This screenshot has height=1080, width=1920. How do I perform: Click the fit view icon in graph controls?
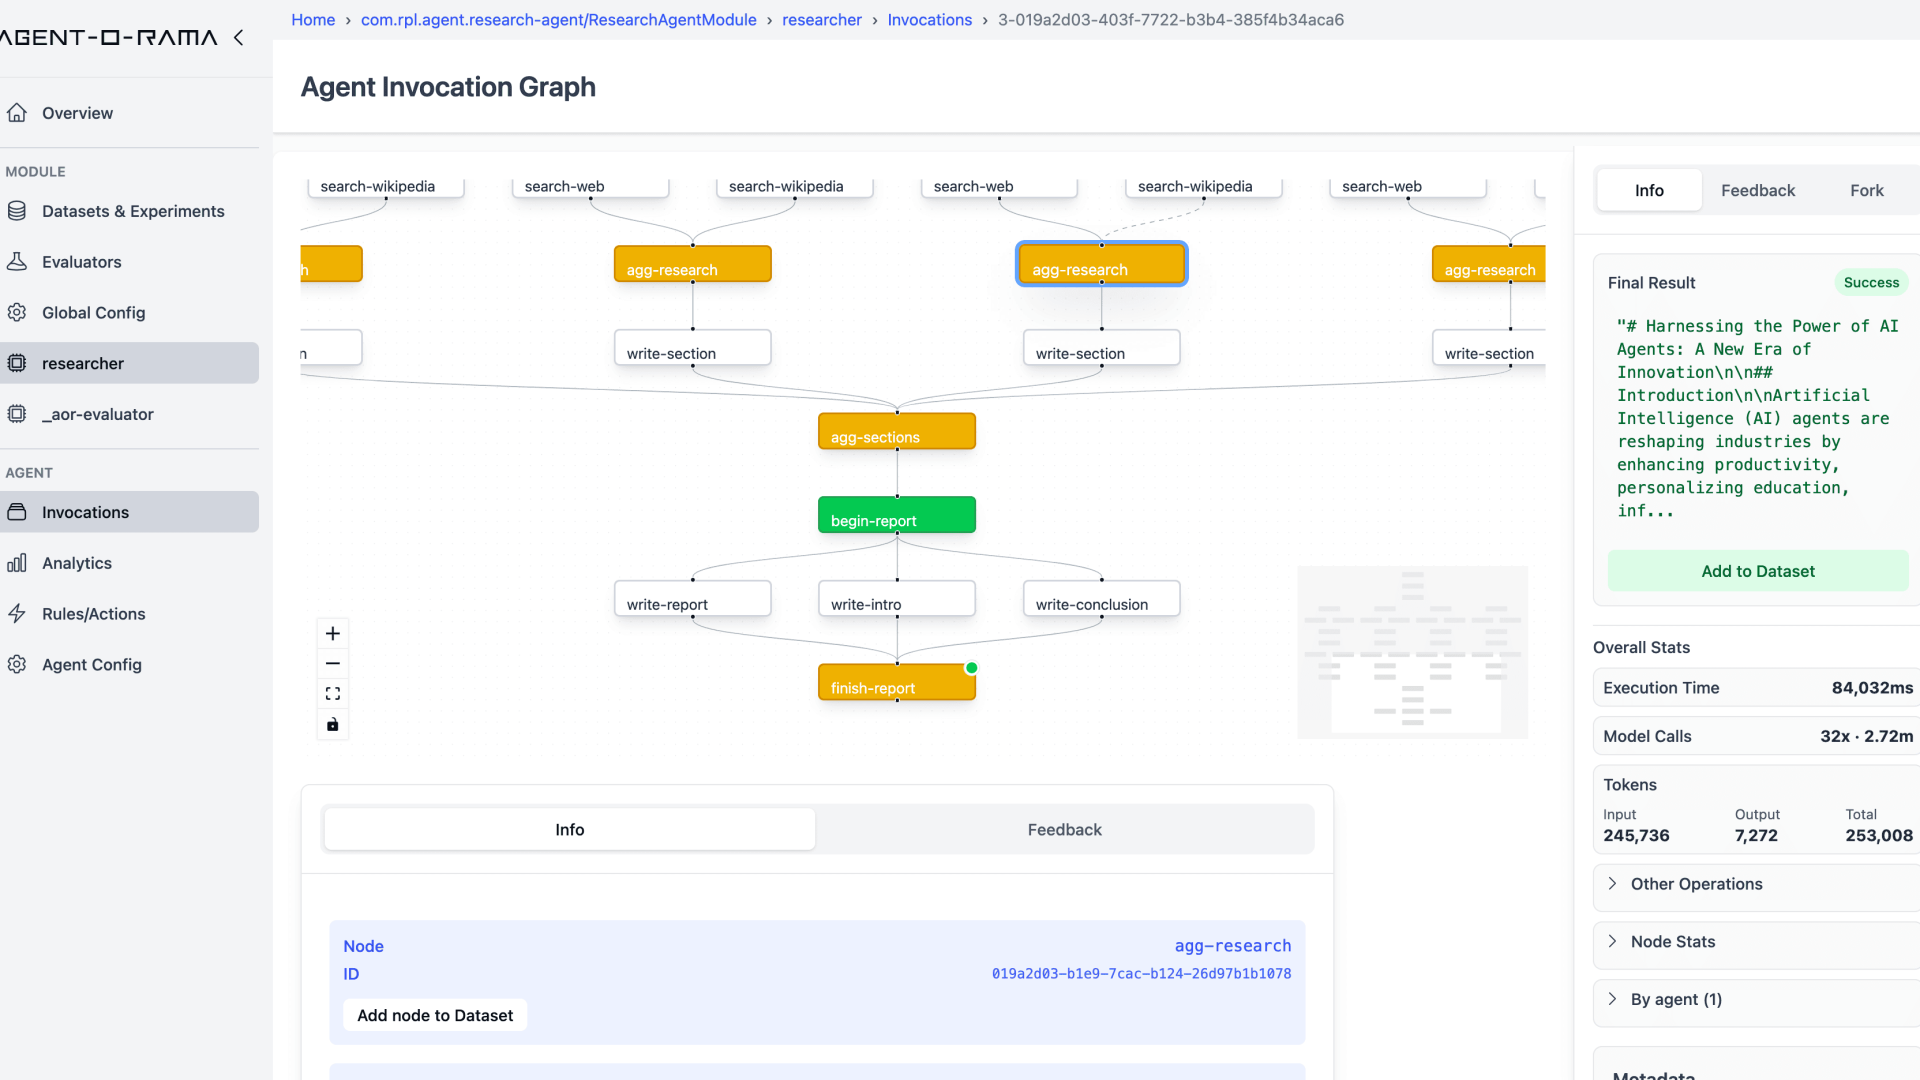coord(333,693)
